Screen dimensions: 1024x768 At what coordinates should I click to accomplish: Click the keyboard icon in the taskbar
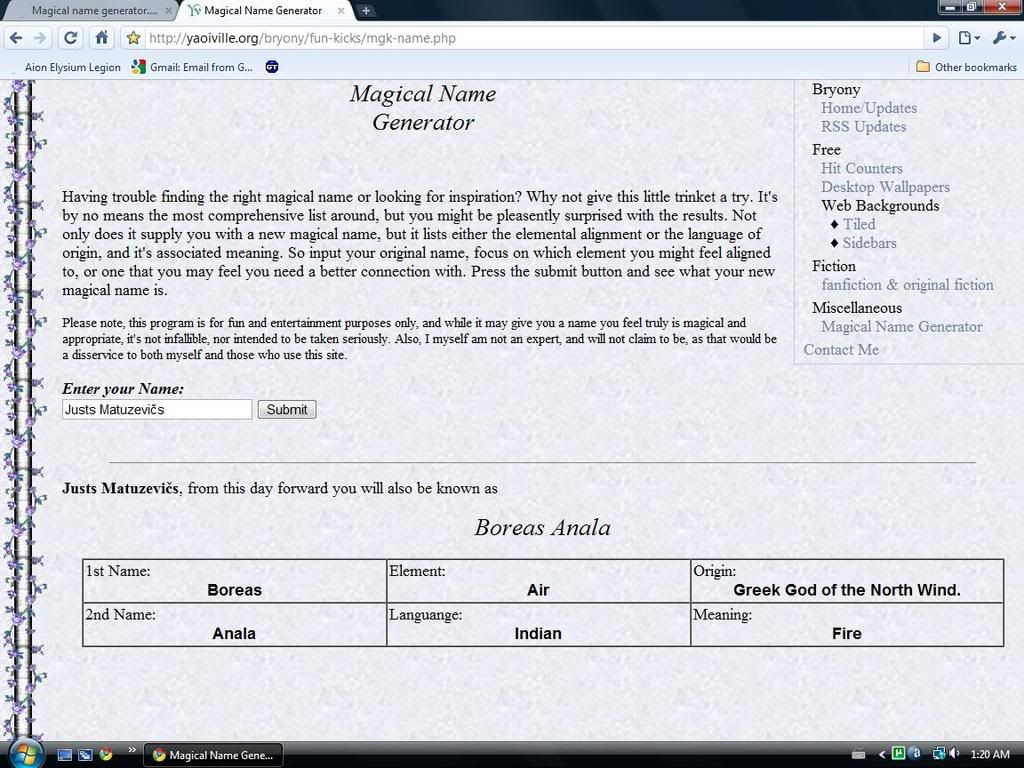pos(858,754)
